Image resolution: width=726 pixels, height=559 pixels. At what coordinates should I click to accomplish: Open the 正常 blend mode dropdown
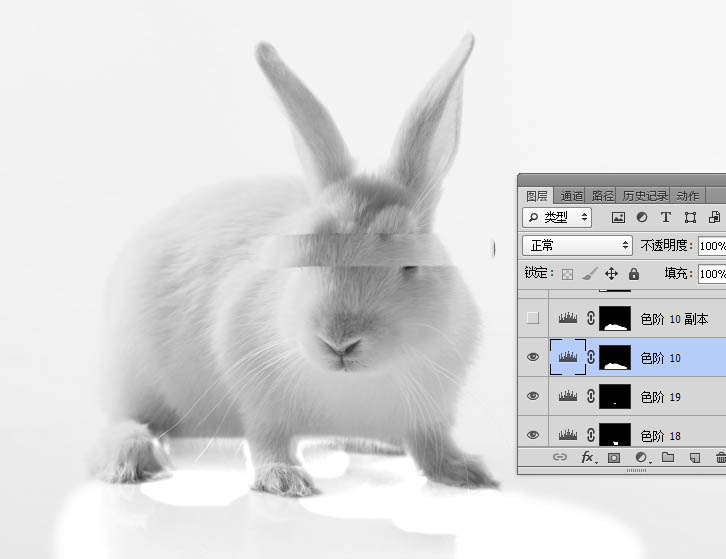point(577,245)
